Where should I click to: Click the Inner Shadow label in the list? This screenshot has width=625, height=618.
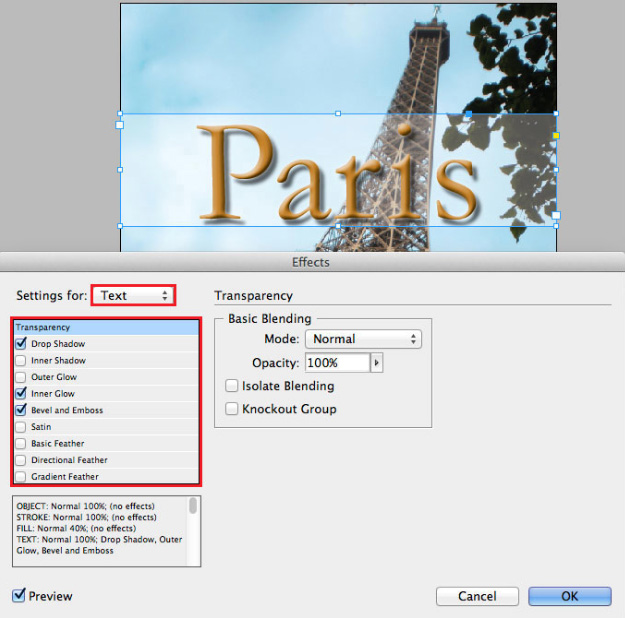click(x=59, y=360)
